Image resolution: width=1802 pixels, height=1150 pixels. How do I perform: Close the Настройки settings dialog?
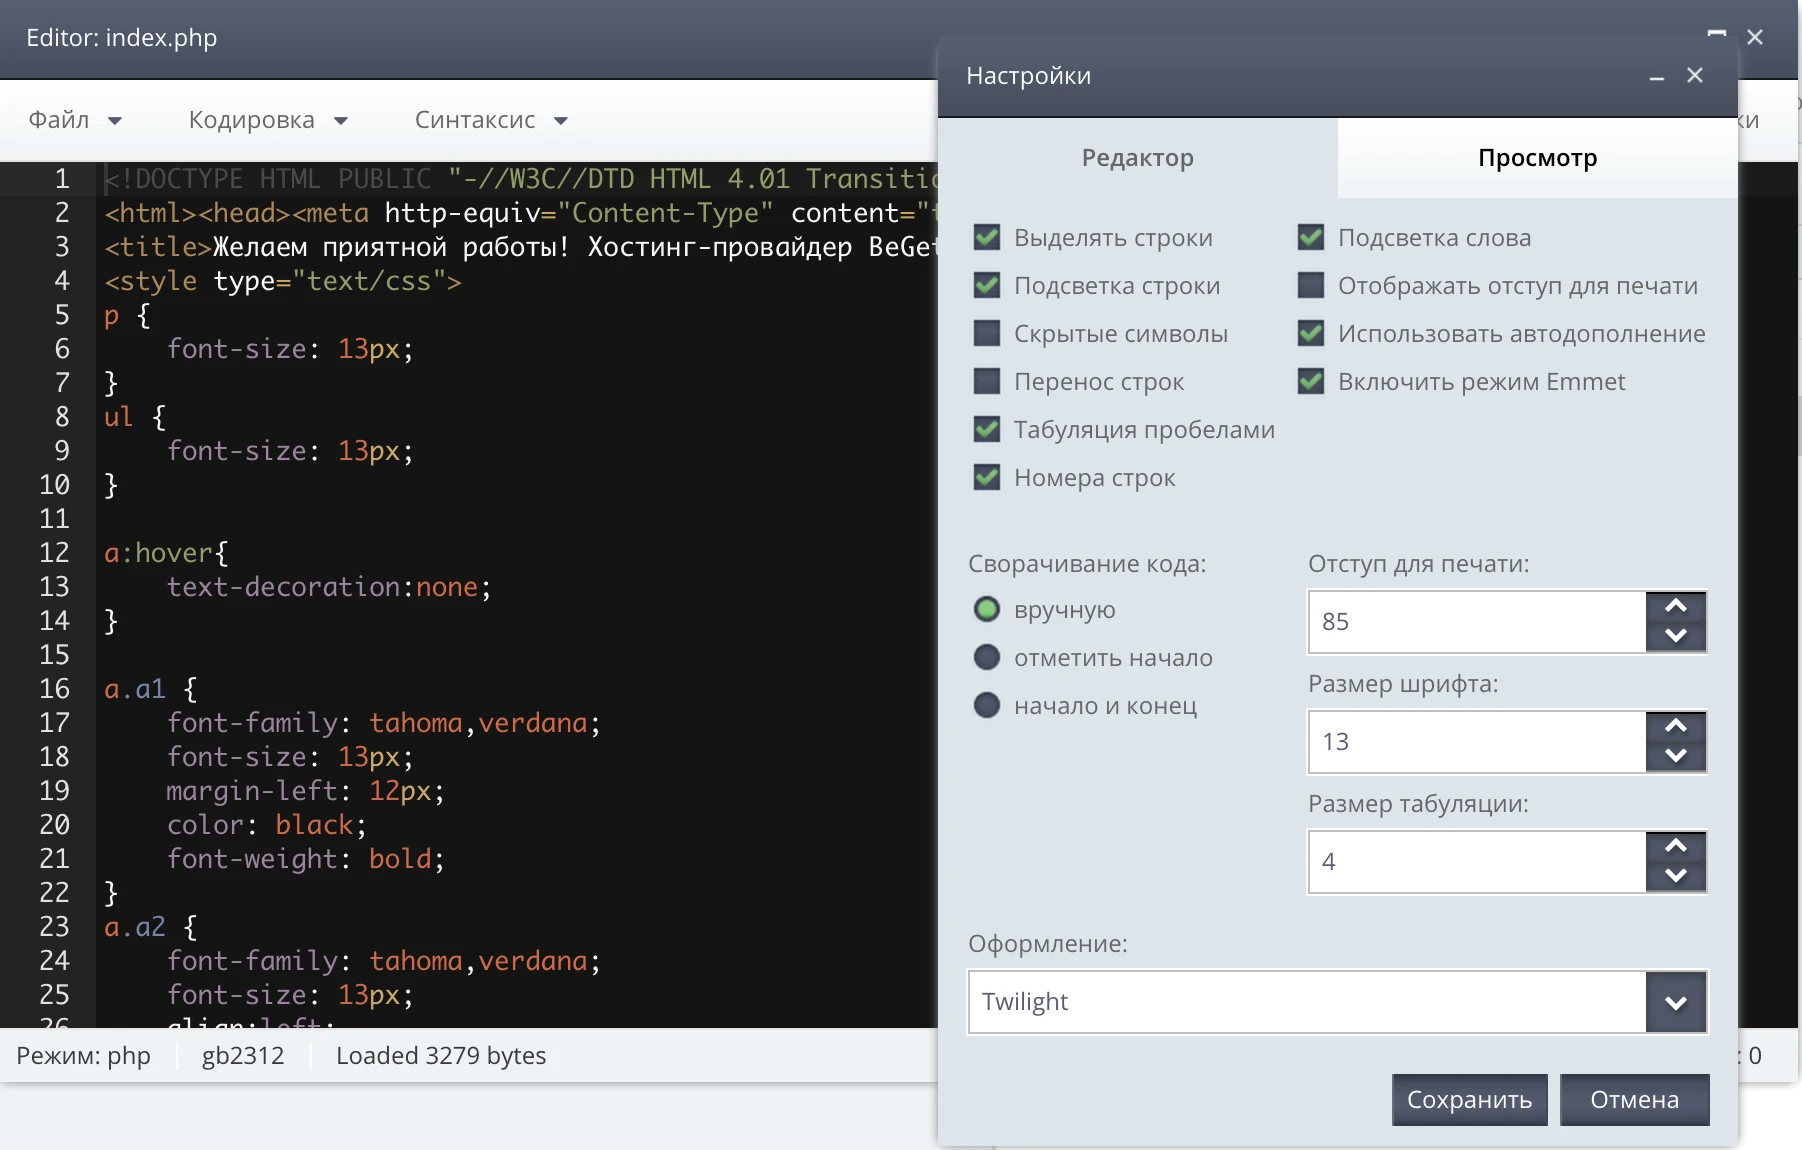coord(1695,76)
